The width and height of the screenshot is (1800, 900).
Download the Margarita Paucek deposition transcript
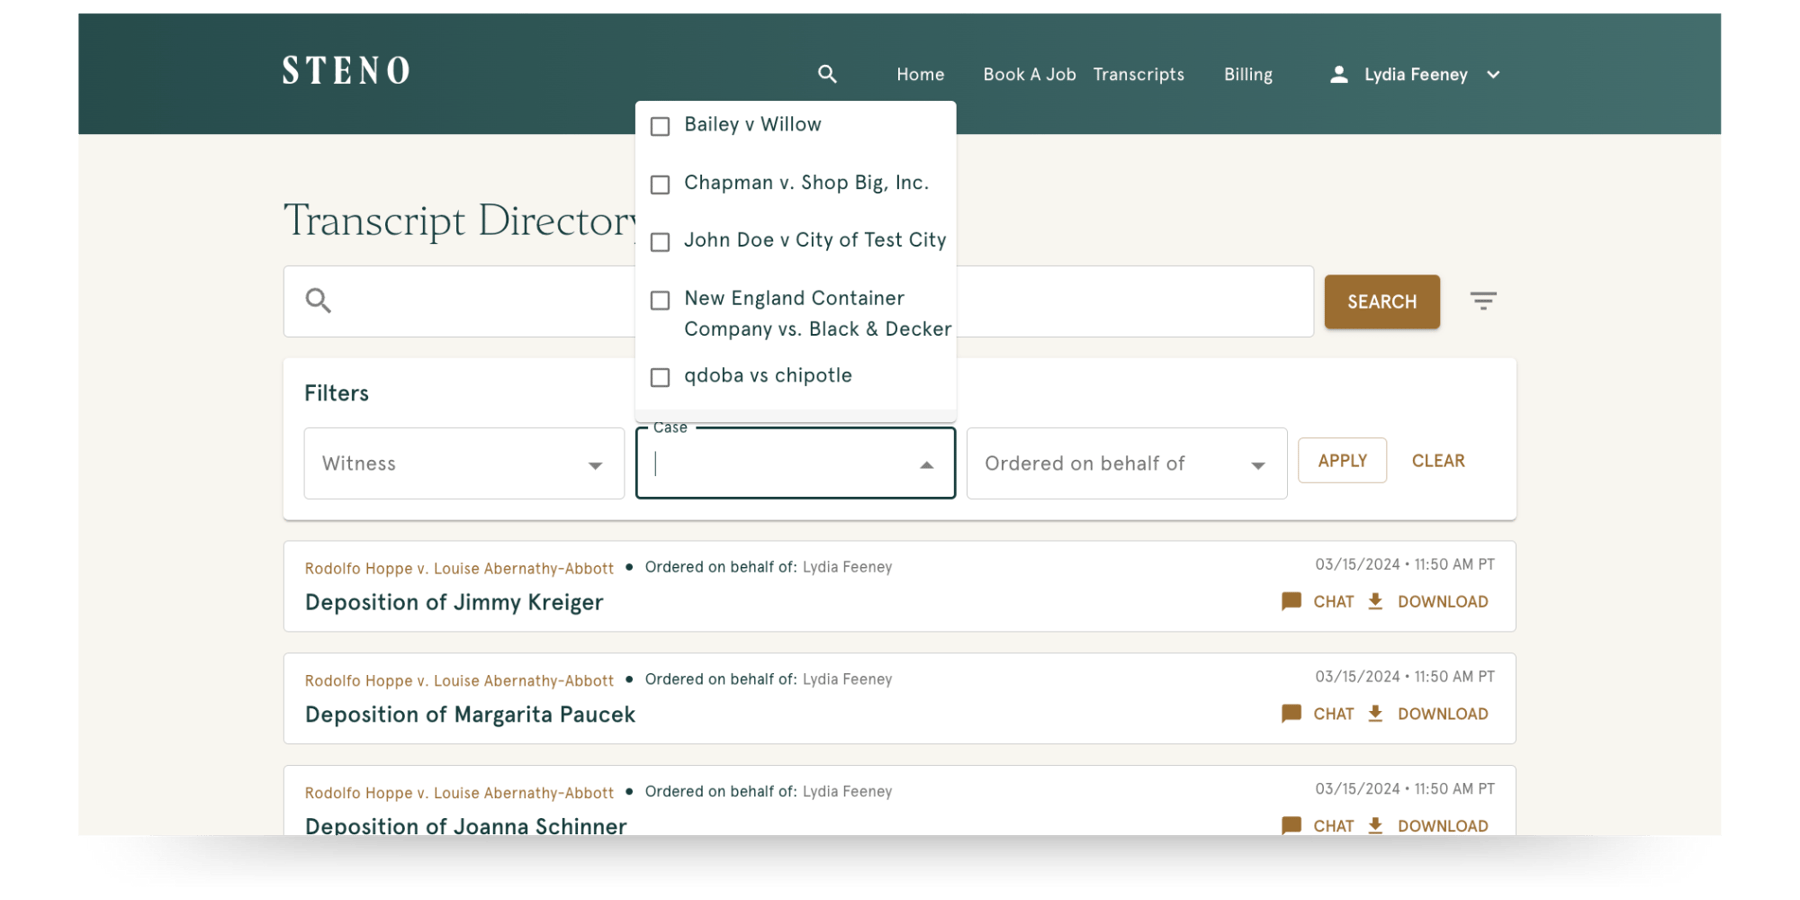click(x=1428, y=714)
